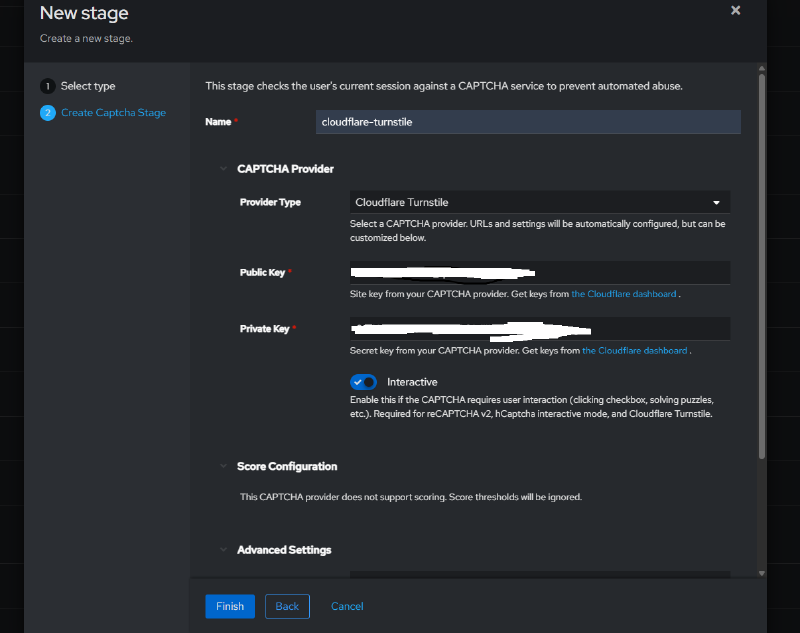The width and height of the screenshot is (800, 633).
Task: Toggle the Interactive switch off
Action: [363, 382]
